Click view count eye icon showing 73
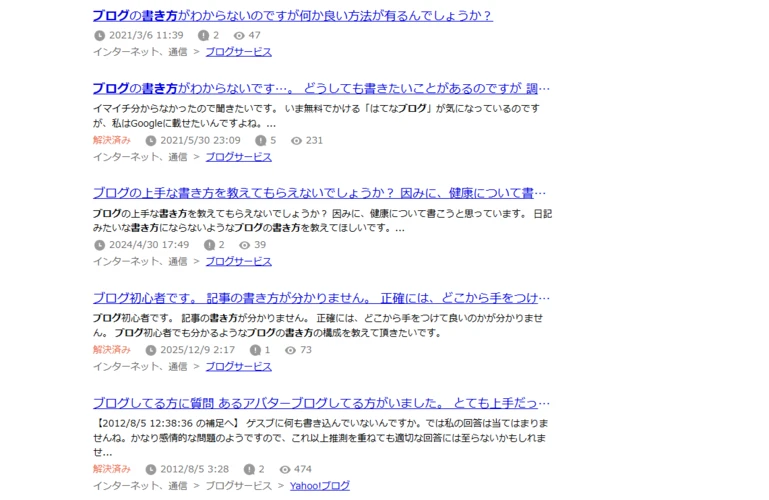The height and width of the screenshot is (500, 769). (290, 350)
